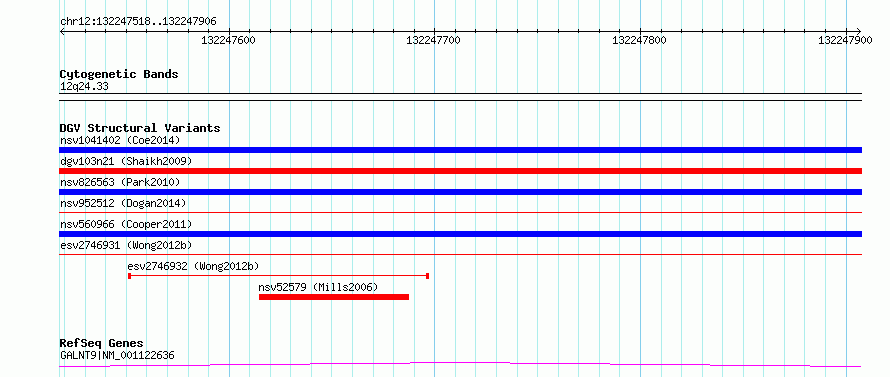
Task: Select the nsv952512 (Dogan2014) thin red line
Action: (x=460, y=212)
